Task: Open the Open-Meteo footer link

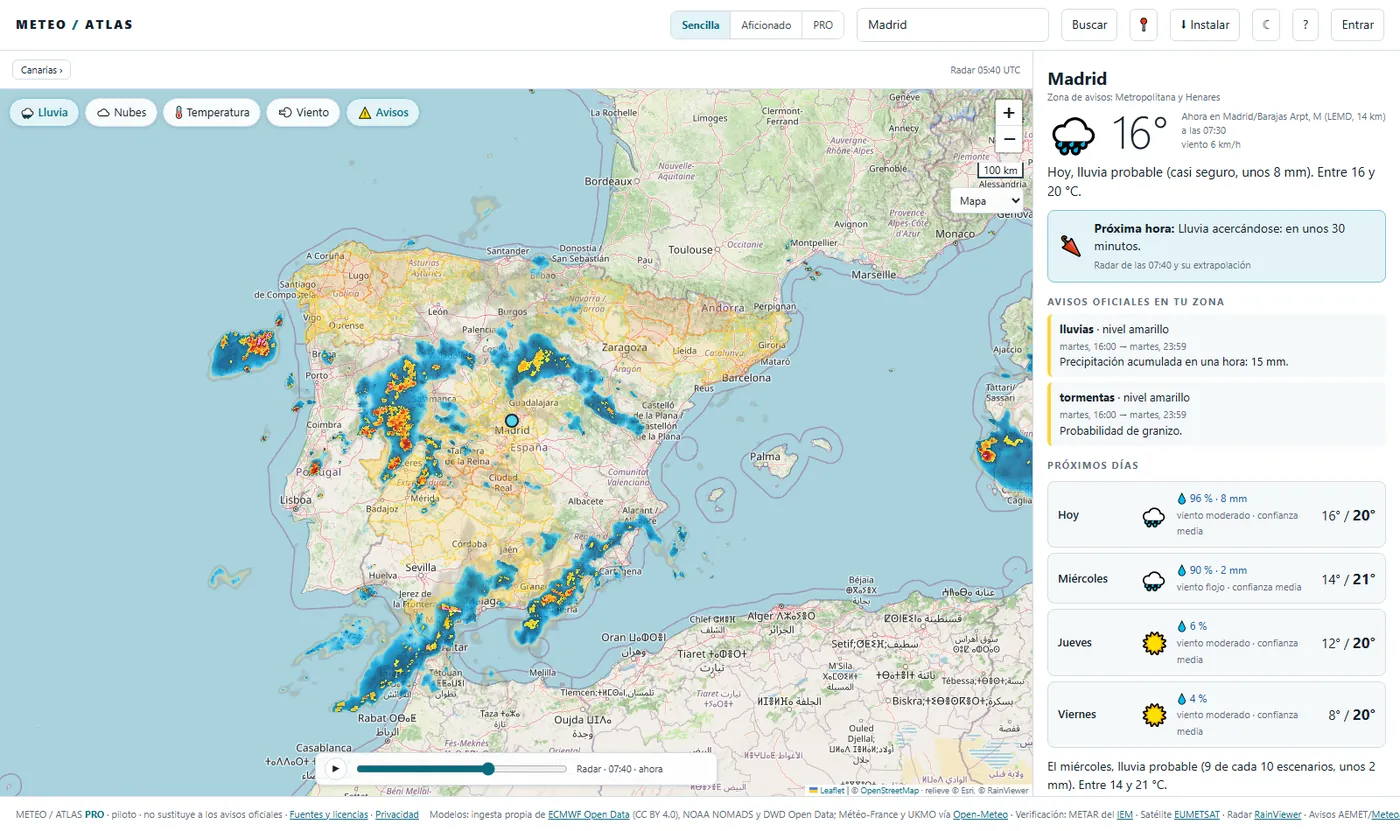Action: 978,815
